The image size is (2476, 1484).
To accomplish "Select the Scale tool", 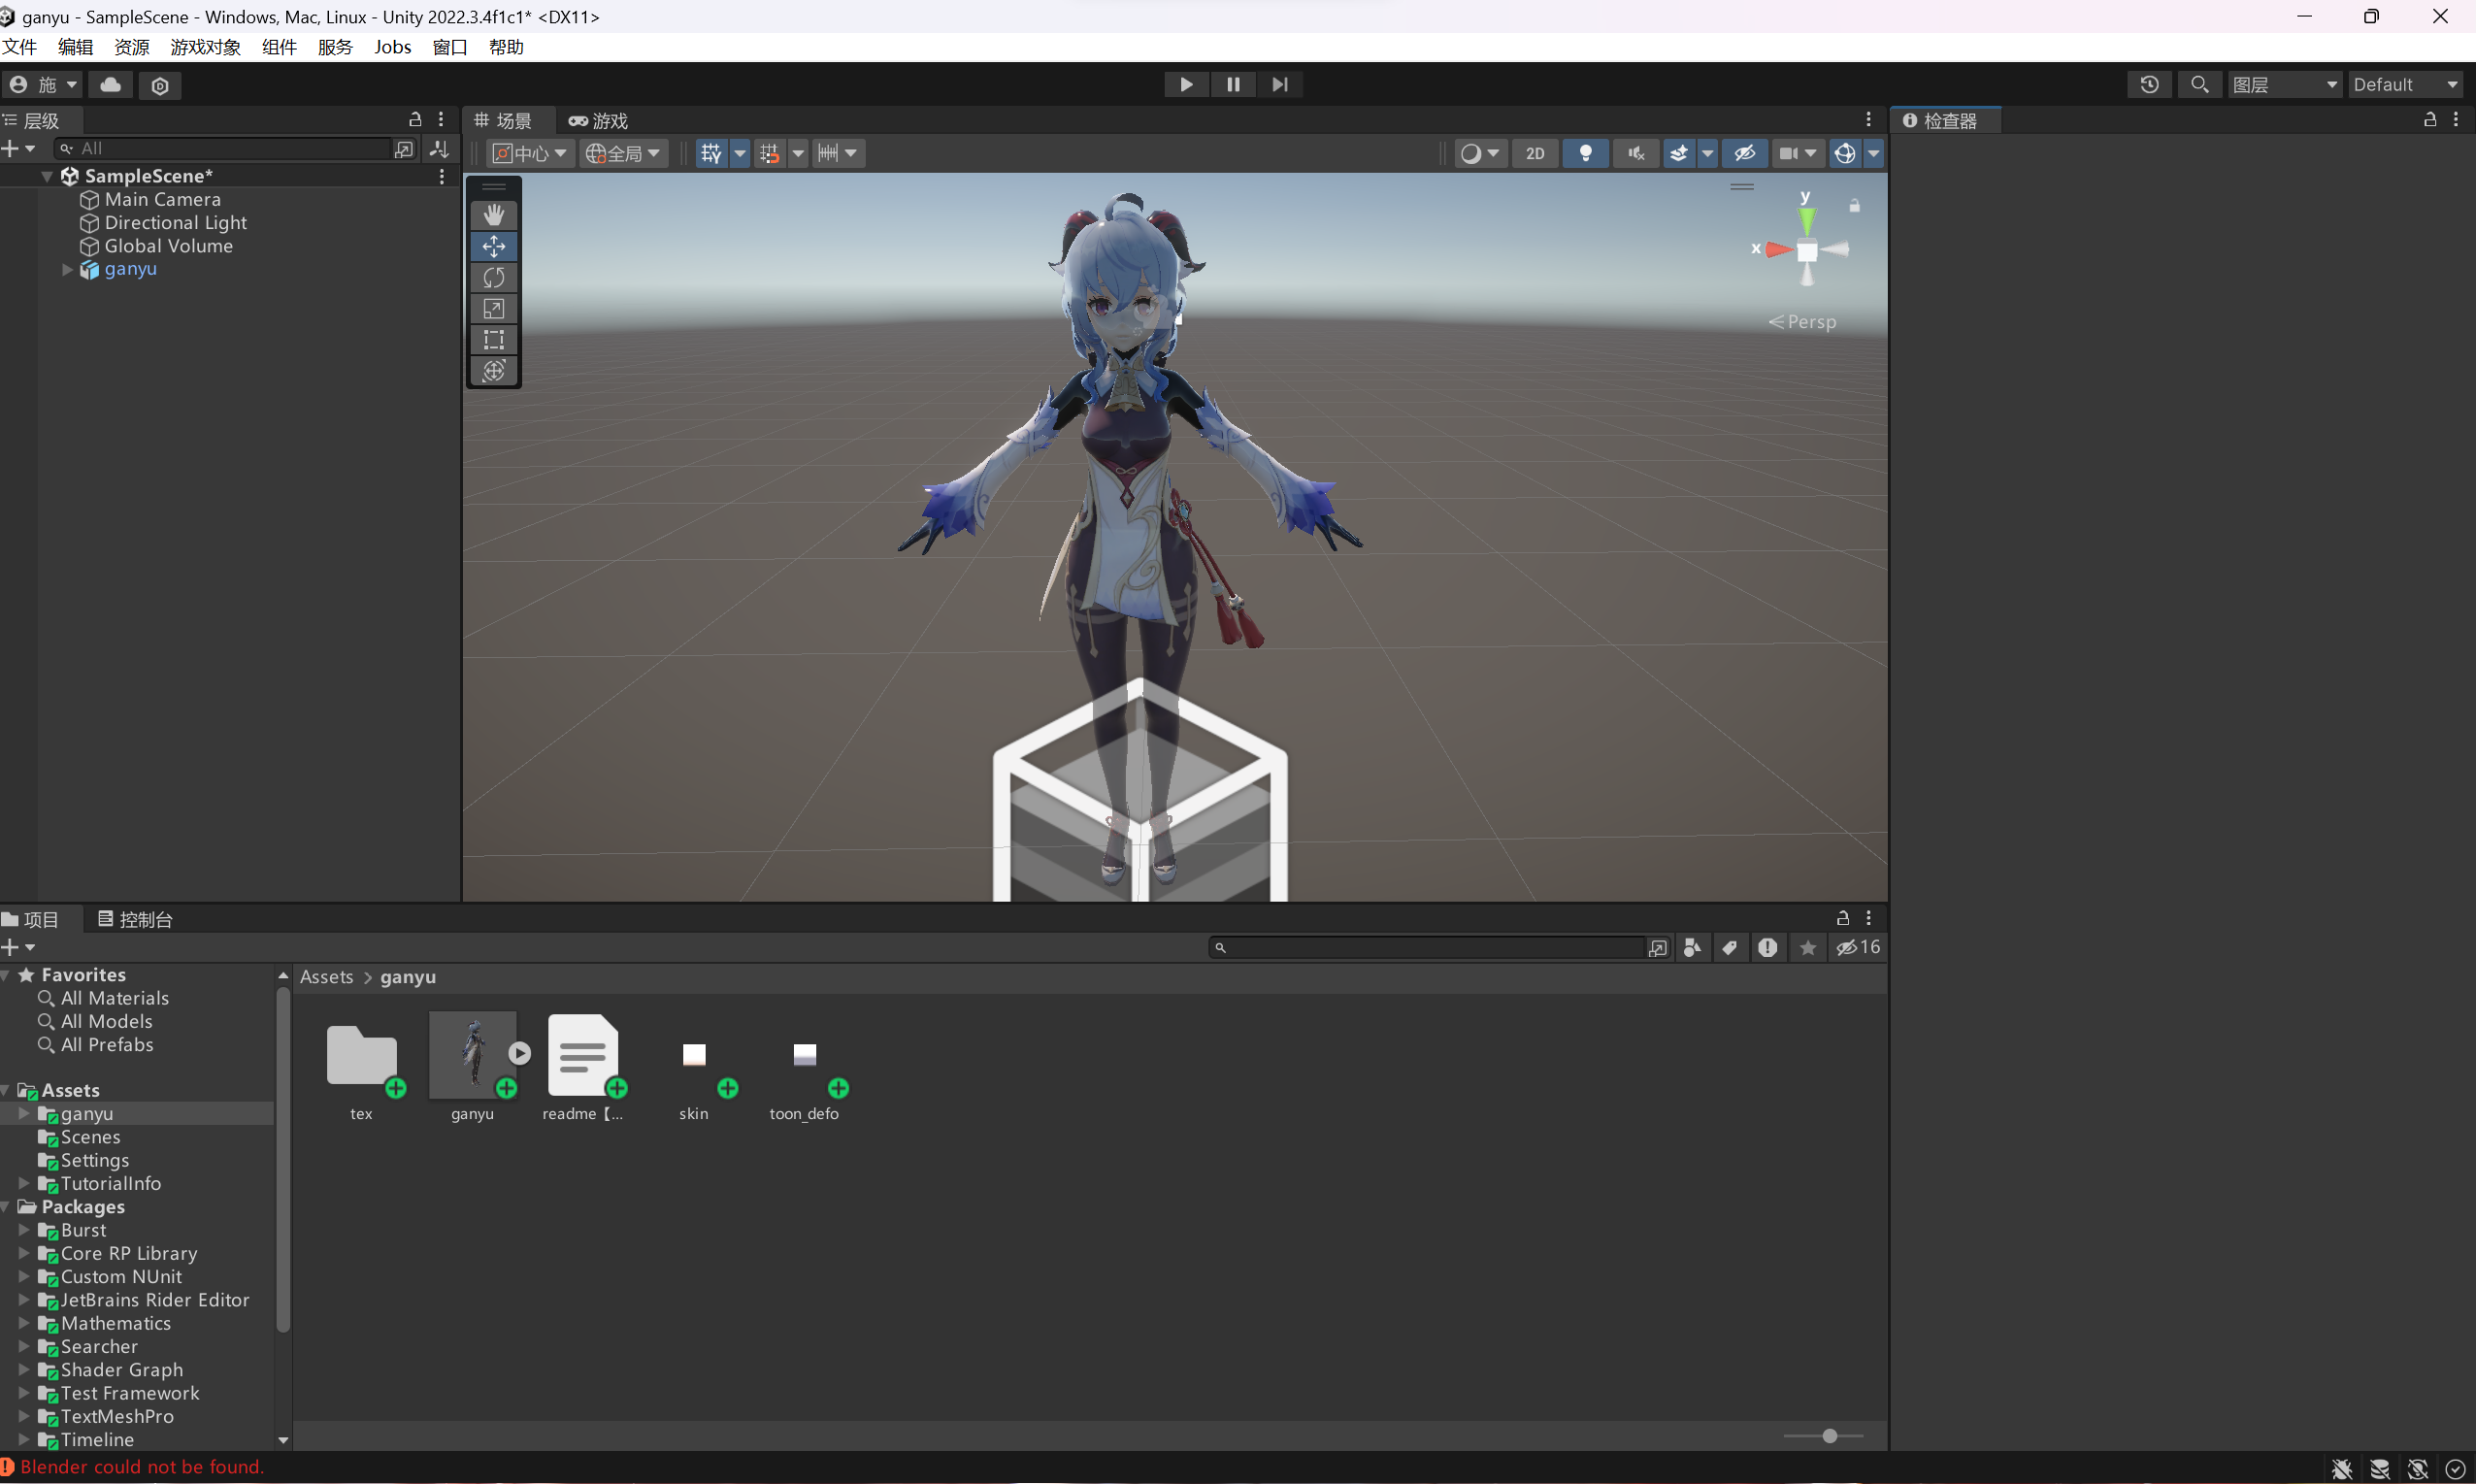I will click(x=493, y=308).
